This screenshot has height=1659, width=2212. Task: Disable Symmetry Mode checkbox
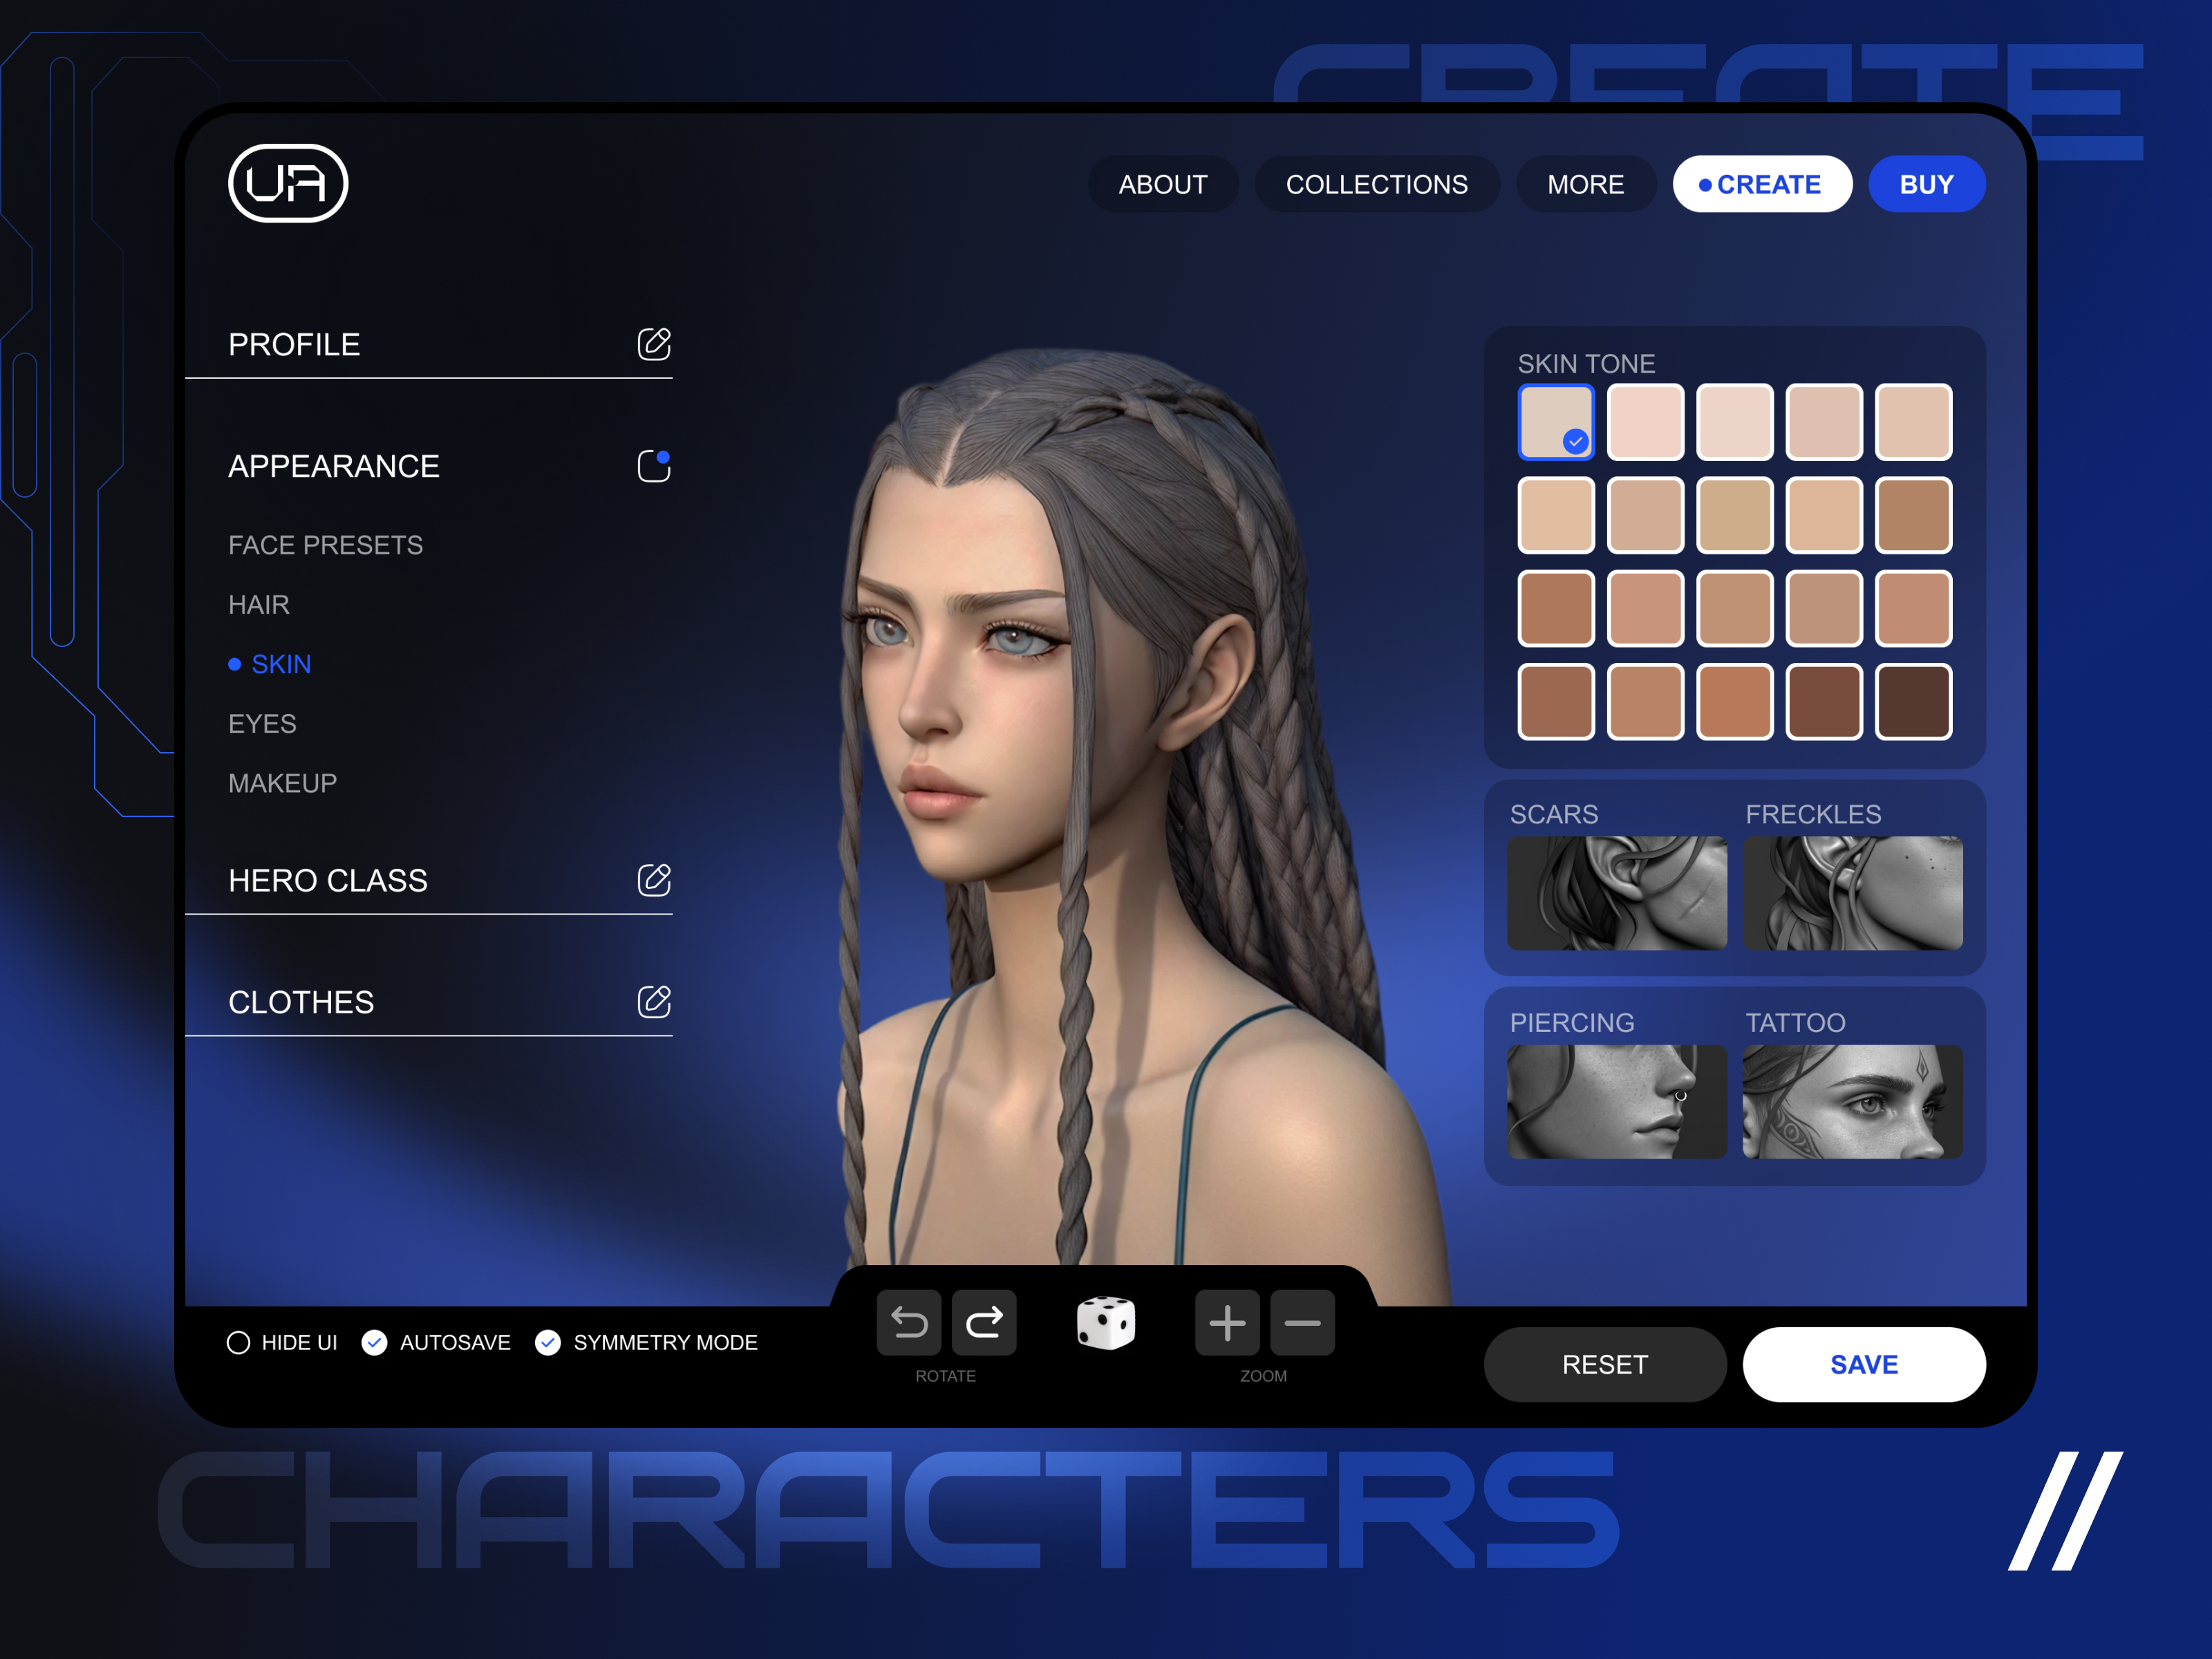[x=548, y=1342]
